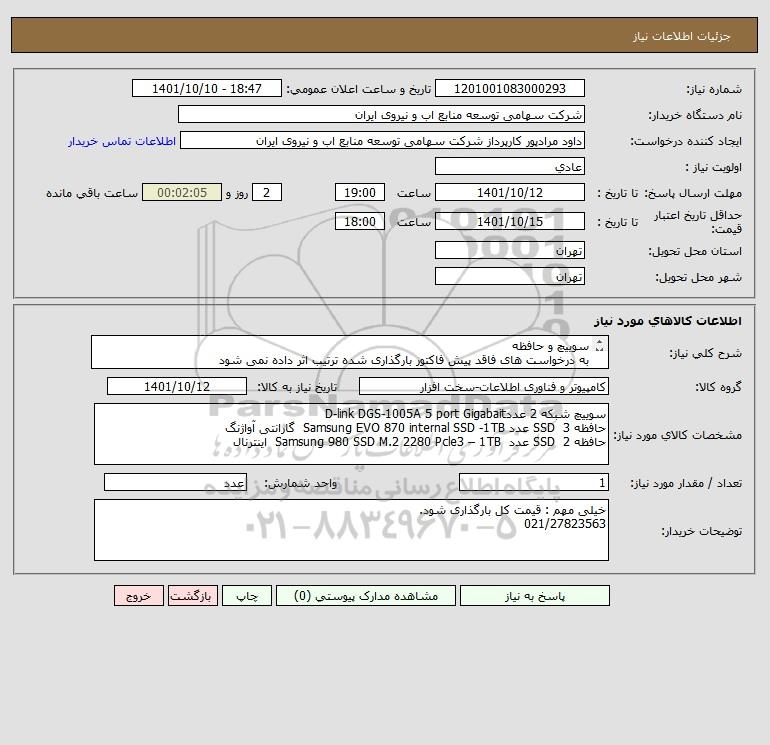Click the 'خروج' exit button
The image size is (770, 745).
pyautogui.click(x=138, y=595)
